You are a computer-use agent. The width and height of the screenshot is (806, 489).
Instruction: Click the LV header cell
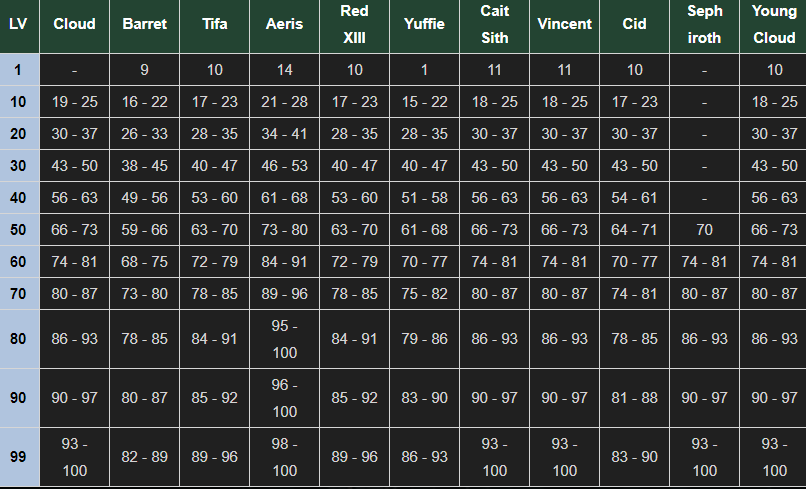point(19,24)
